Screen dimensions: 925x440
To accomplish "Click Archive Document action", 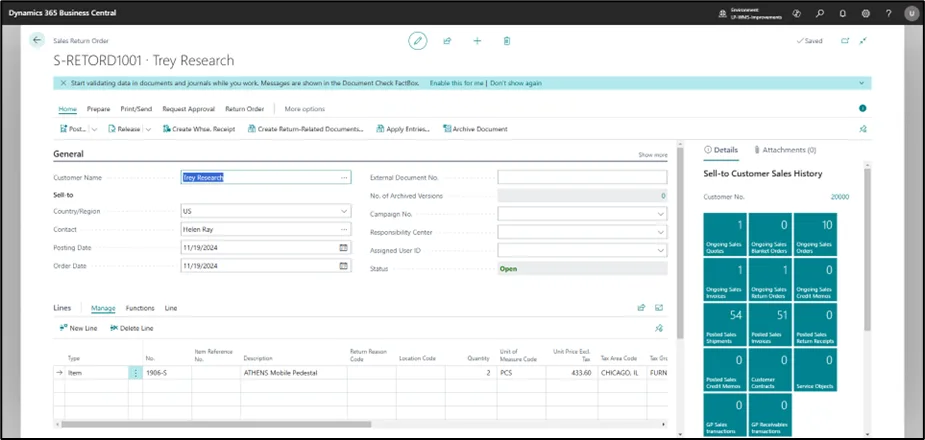I will pos(475,129).
